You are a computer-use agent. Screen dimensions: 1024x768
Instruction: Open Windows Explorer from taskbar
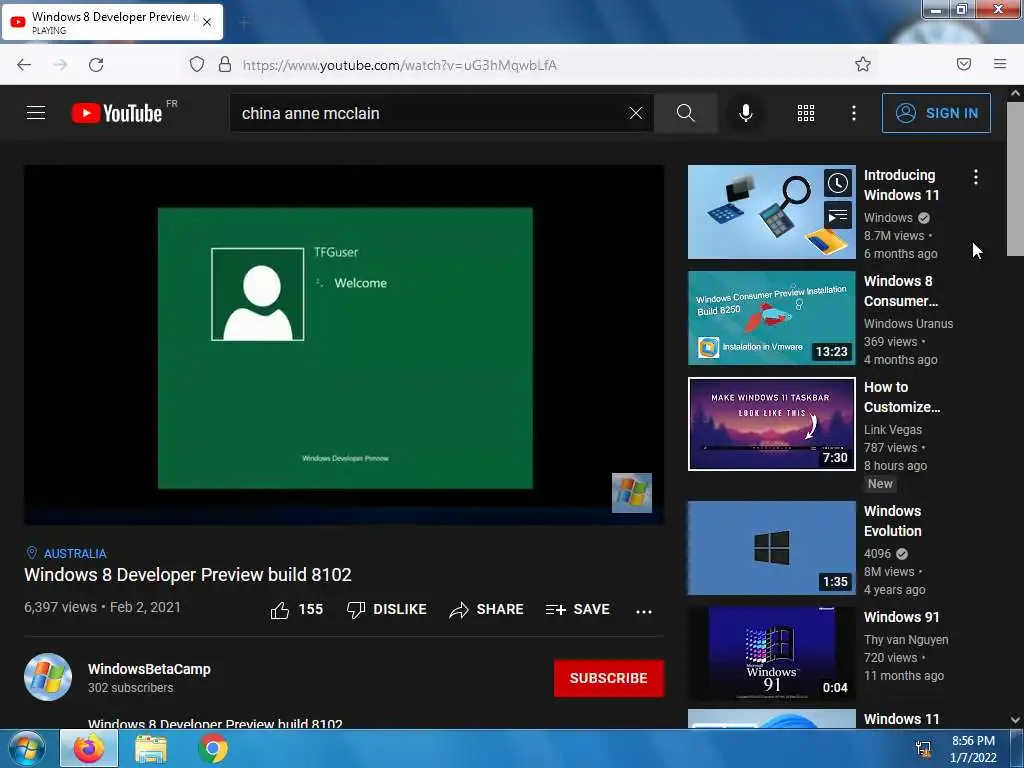(151, 748)
